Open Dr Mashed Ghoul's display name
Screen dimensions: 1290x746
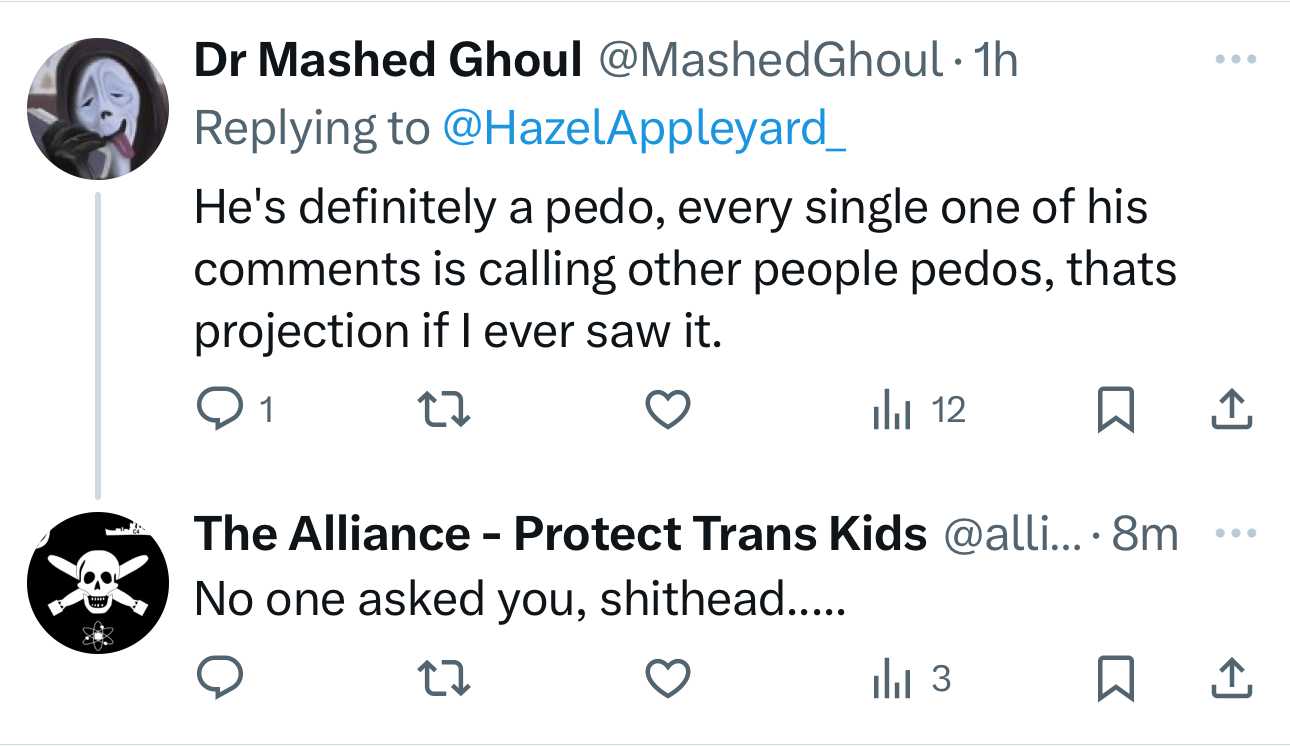pos(388,62)
